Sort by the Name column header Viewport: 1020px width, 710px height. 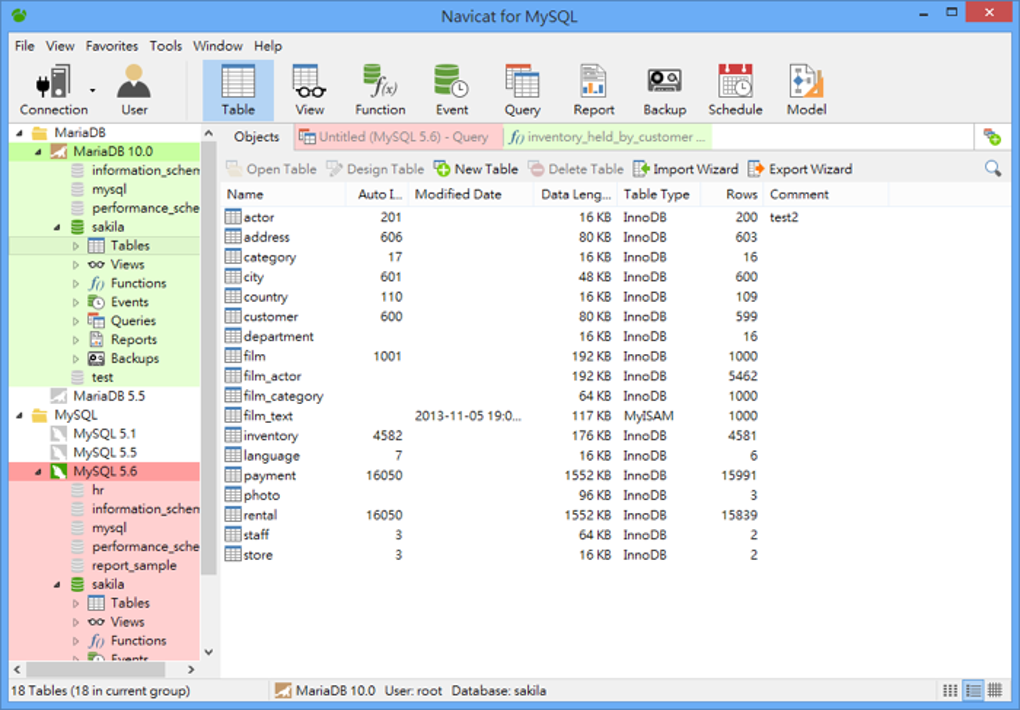click(284, 195)
